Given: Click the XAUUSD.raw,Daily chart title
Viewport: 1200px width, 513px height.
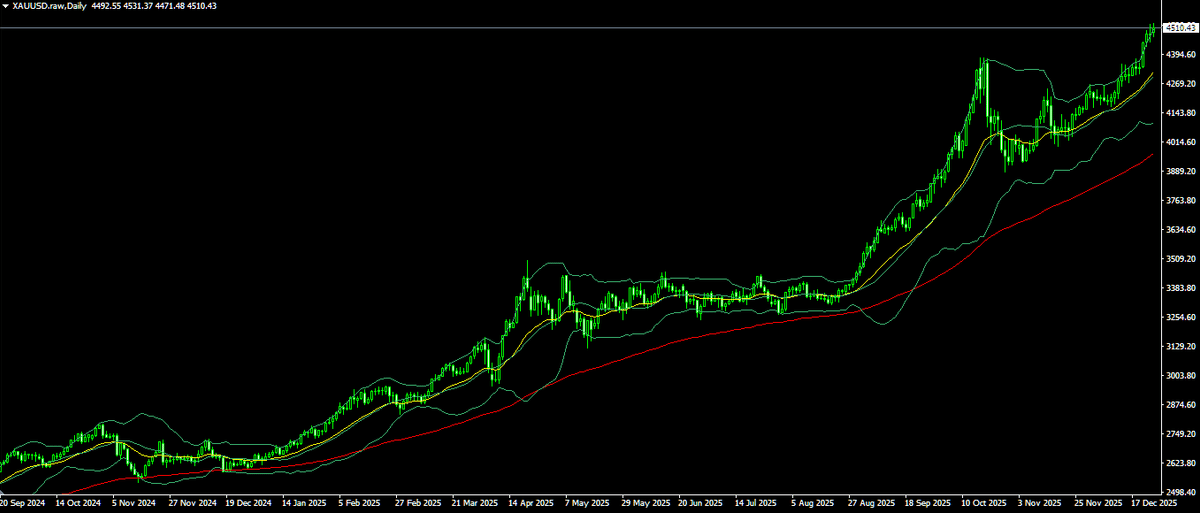Looking at the screenshot, I should (47, 6).
